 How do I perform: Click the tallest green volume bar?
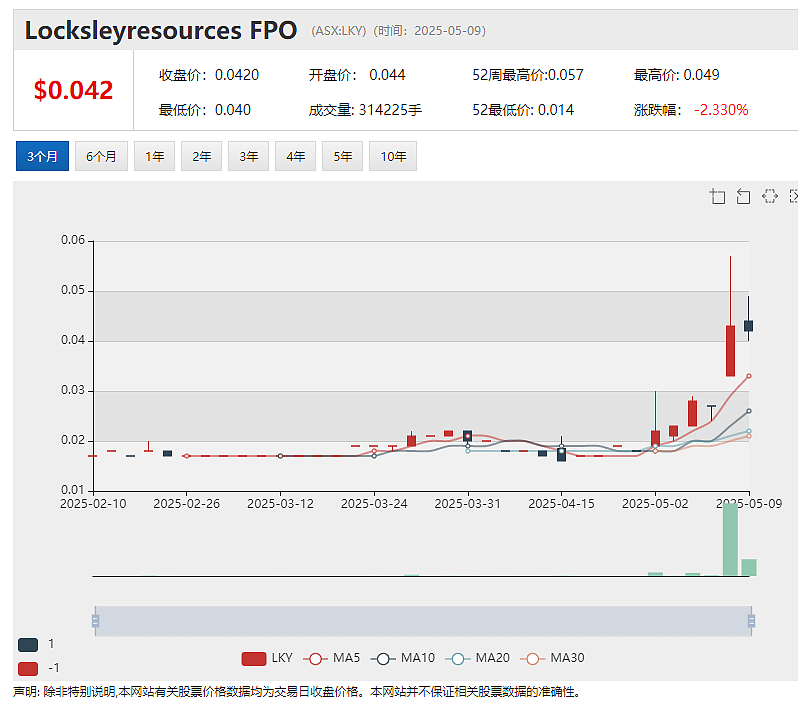(730, 539)
